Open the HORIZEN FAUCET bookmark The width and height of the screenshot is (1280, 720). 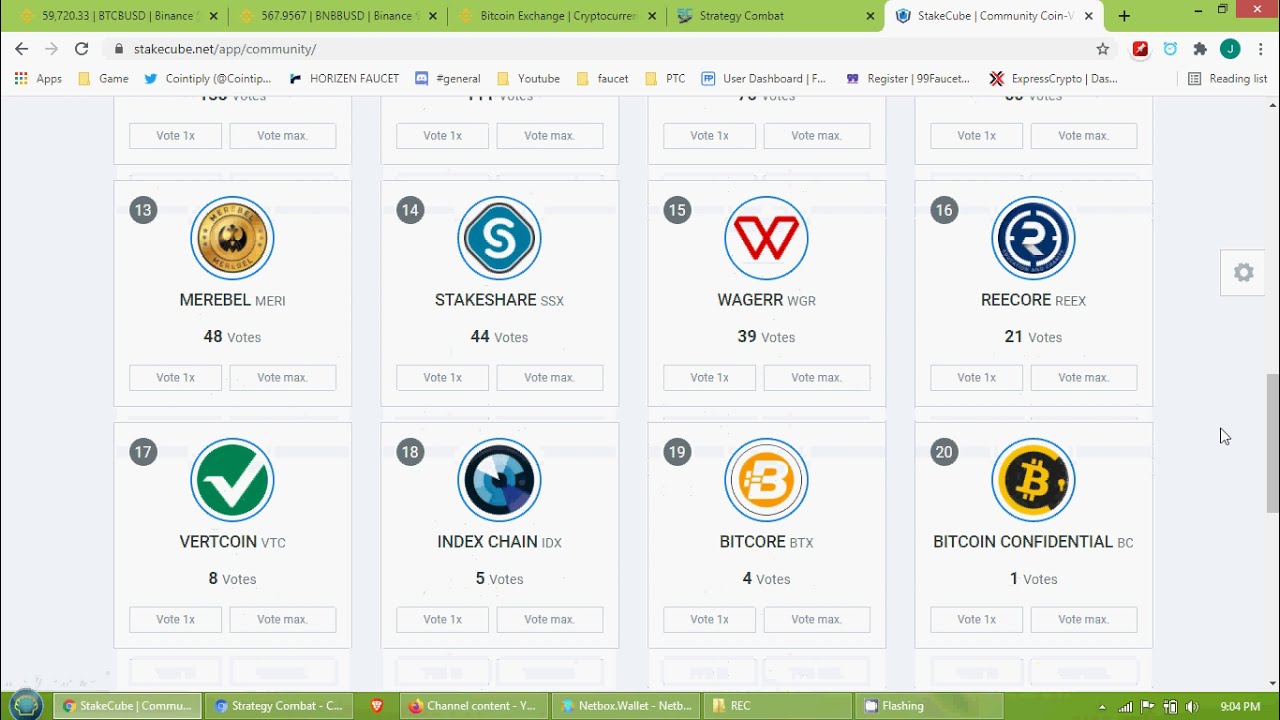tap(343, 79)
